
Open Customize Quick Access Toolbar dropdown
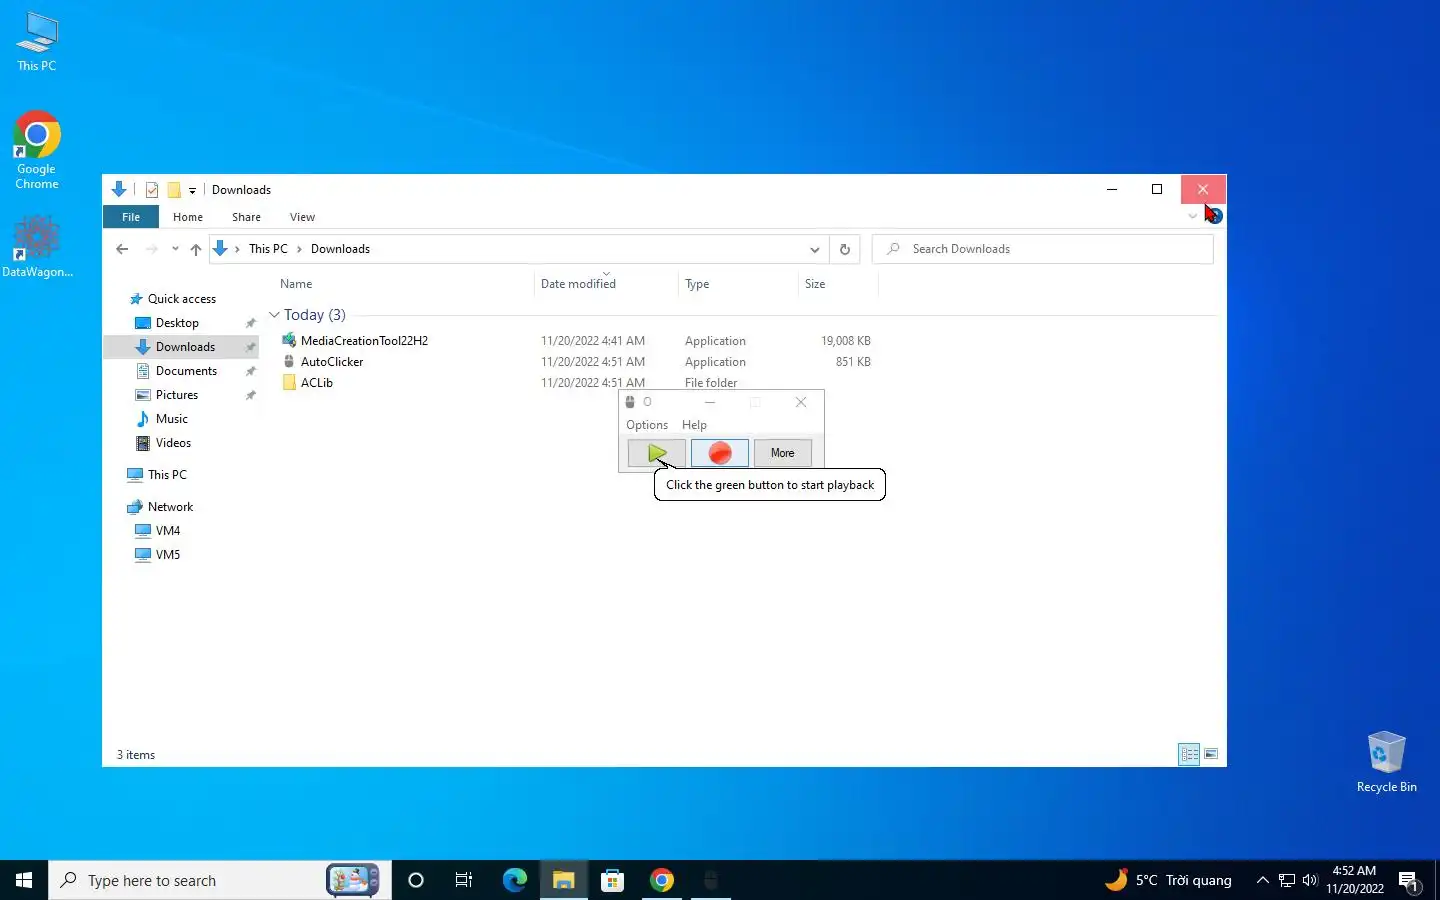(x=192, y=190)
